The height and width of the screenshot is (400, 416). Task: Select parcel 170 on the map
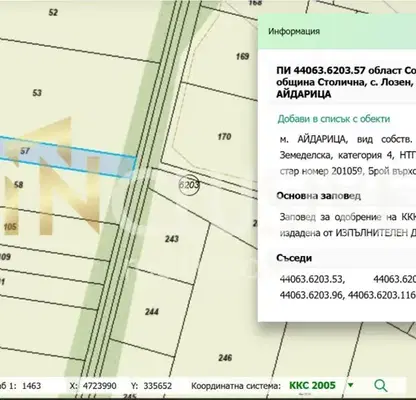click(x=224, y=137)
